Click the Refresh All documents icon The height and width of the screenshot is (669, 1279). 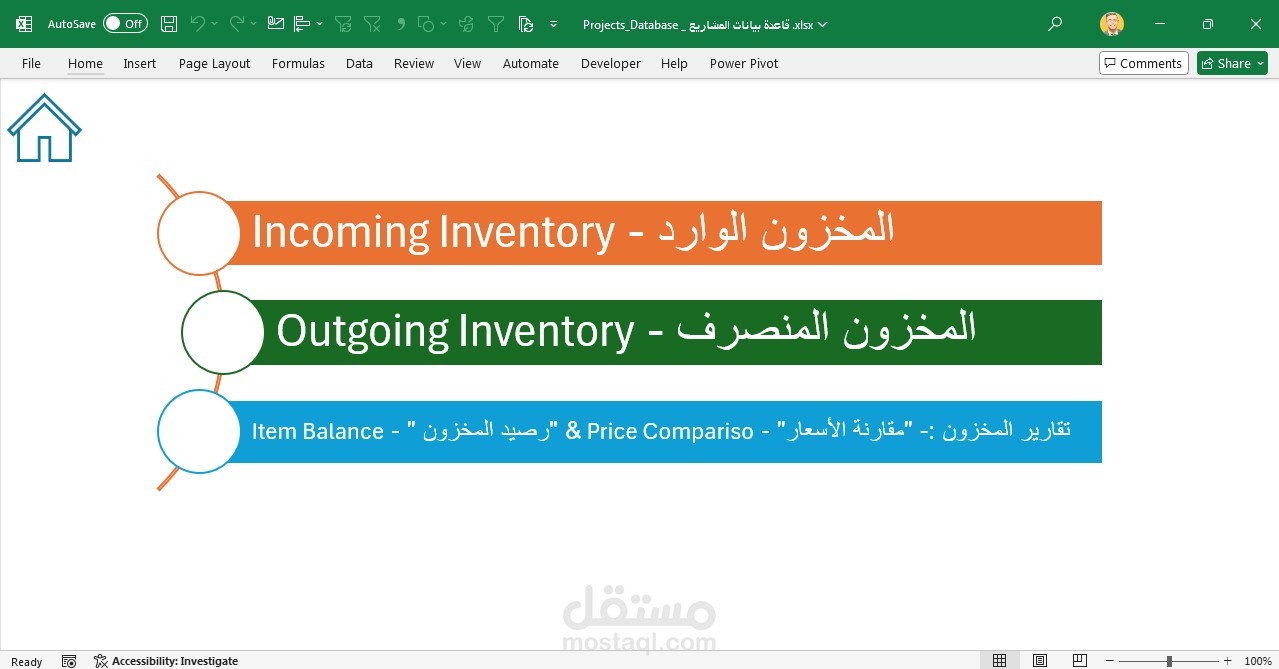tap(526, 23)
